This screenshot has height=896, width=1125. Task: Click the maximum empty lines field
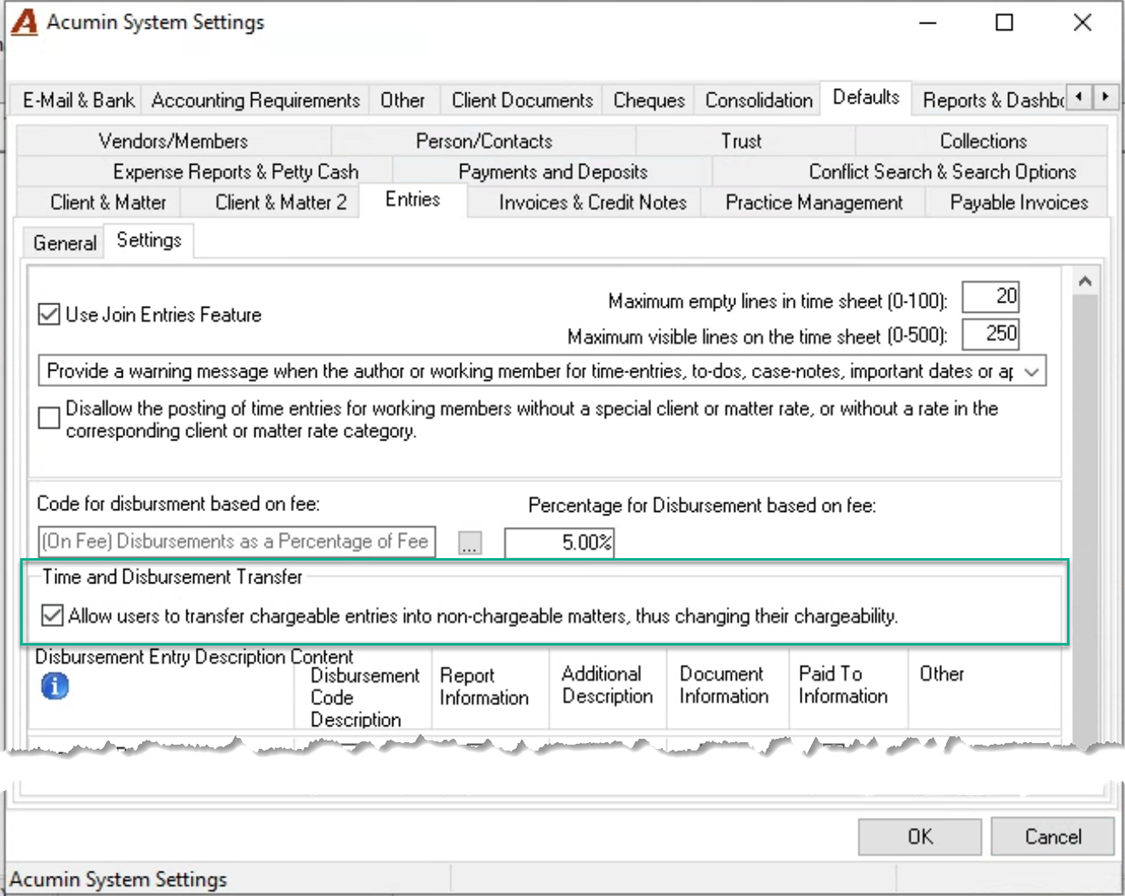[990, 296]
